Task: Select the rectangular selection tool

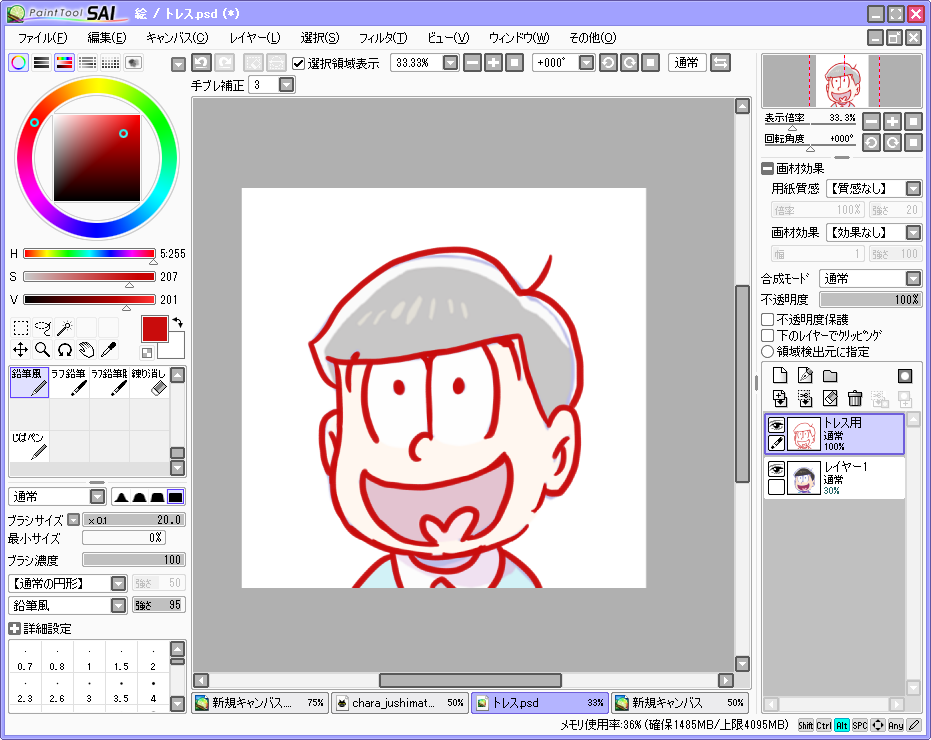Action: coord(21,328)
